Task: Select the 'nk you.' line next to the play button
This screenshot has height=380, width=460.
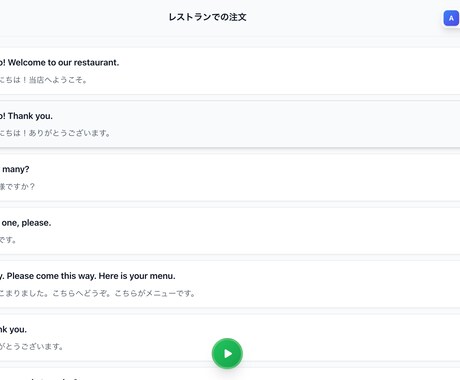Action: 230,338
